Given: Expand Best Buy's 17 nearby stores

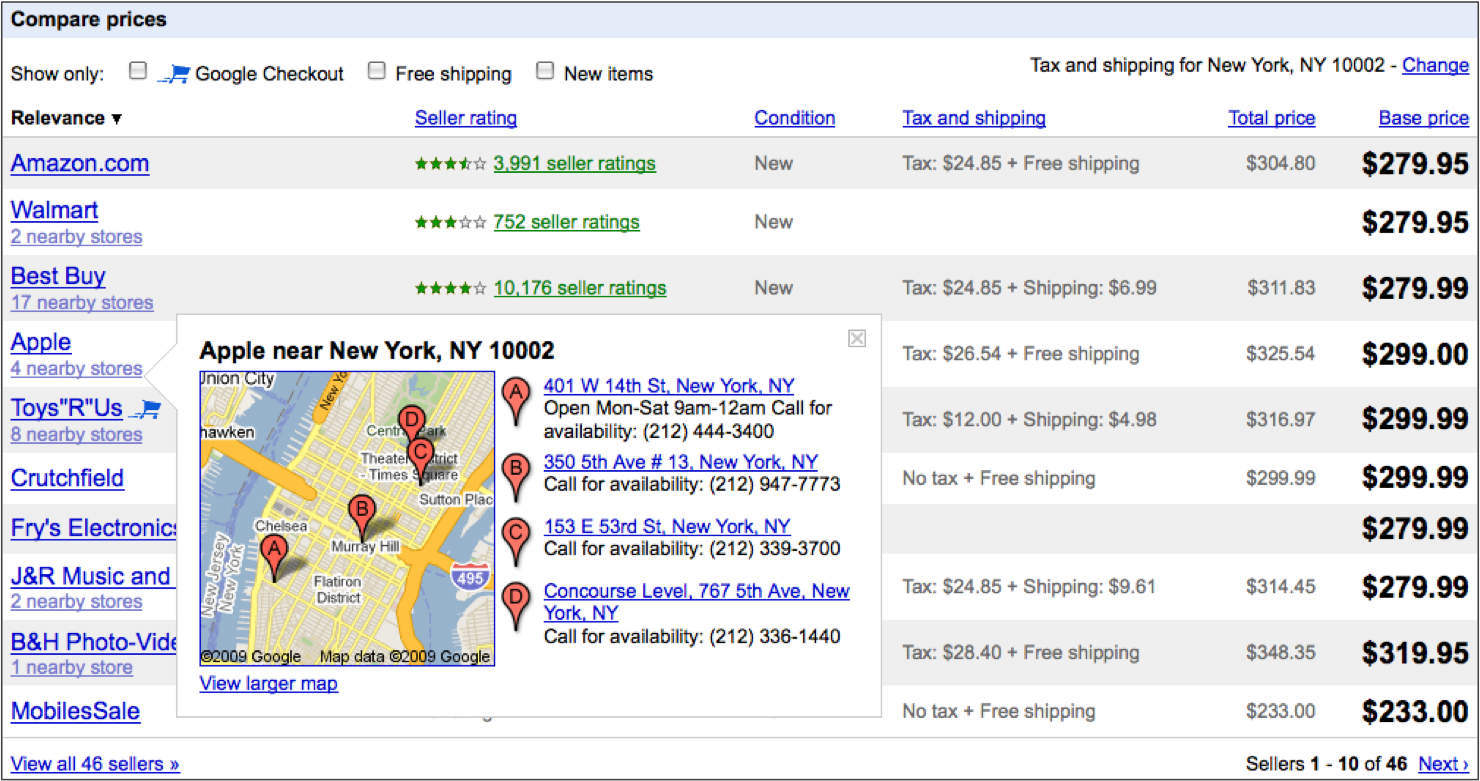Looking at the screenshot, I should pyautogui.click(x=82, y=302).
